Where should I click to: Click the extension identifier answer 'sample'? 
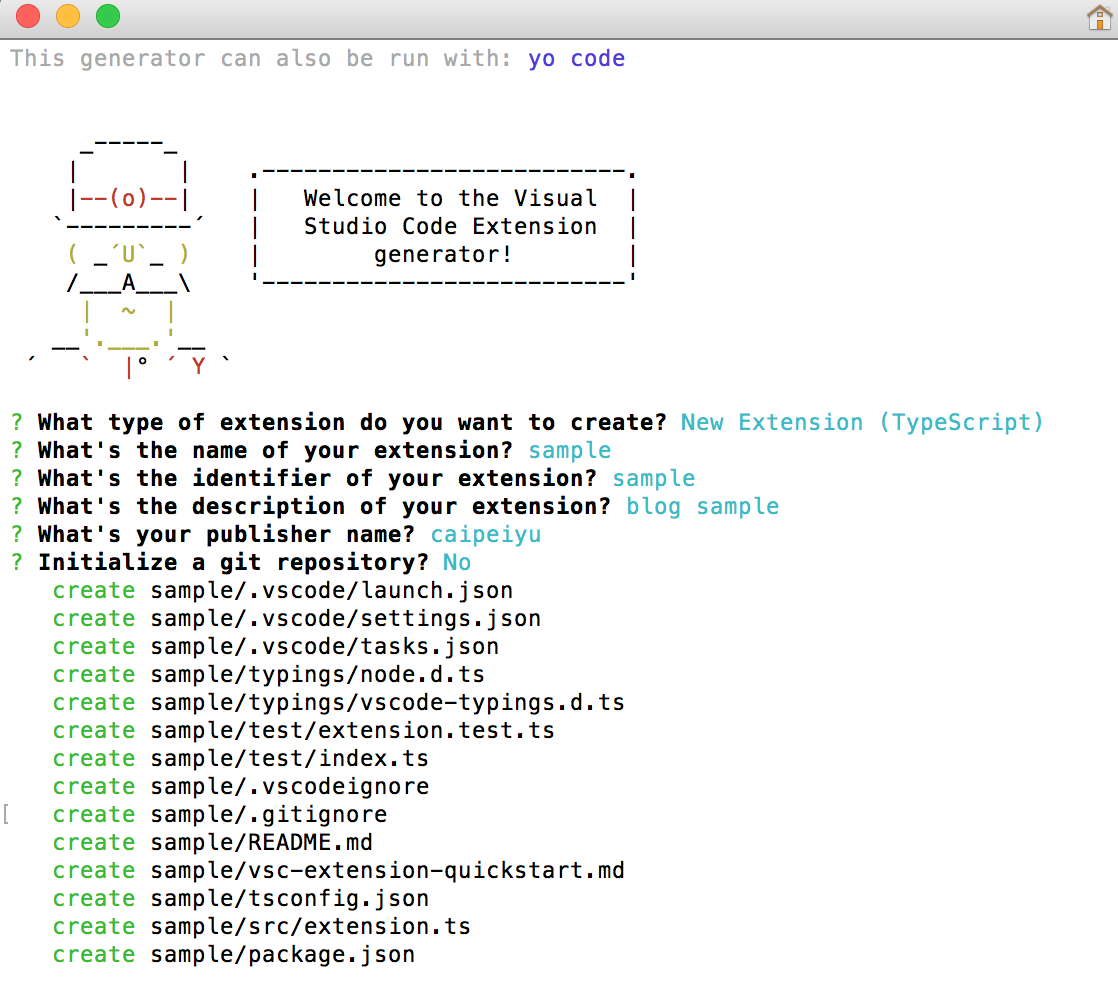(654, 478)
